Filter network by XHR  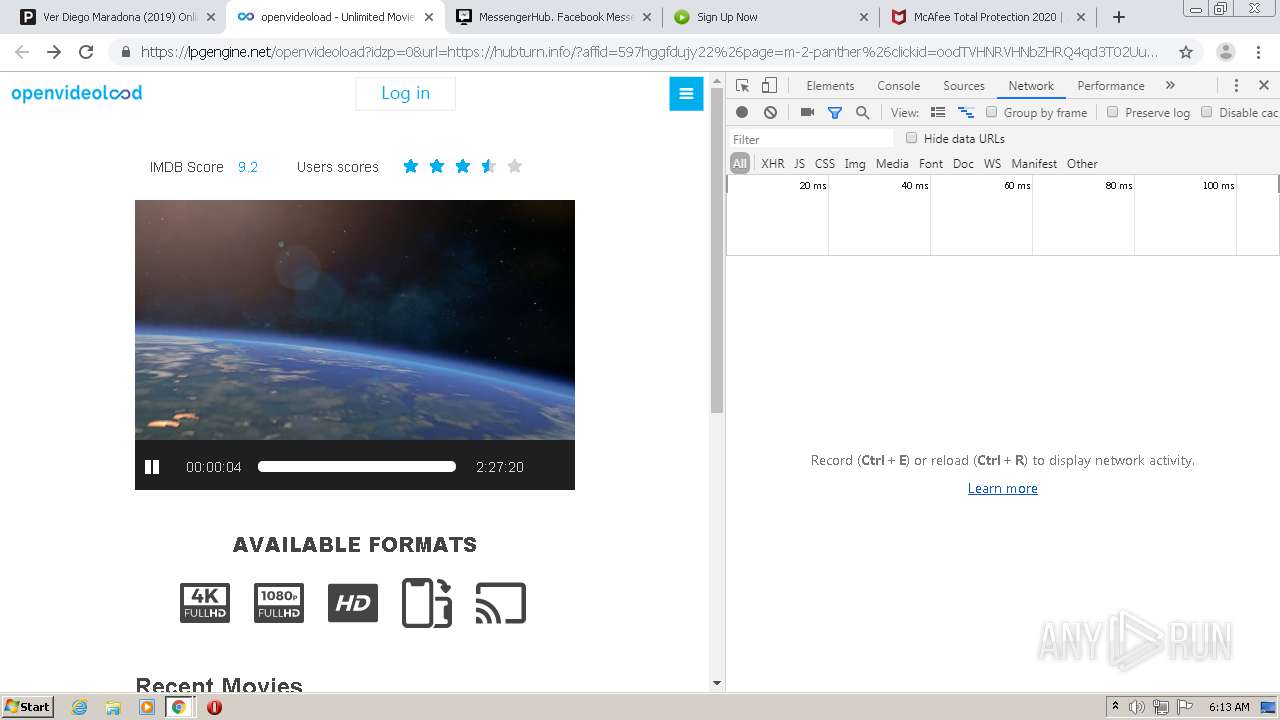click(x=773, y=164)
